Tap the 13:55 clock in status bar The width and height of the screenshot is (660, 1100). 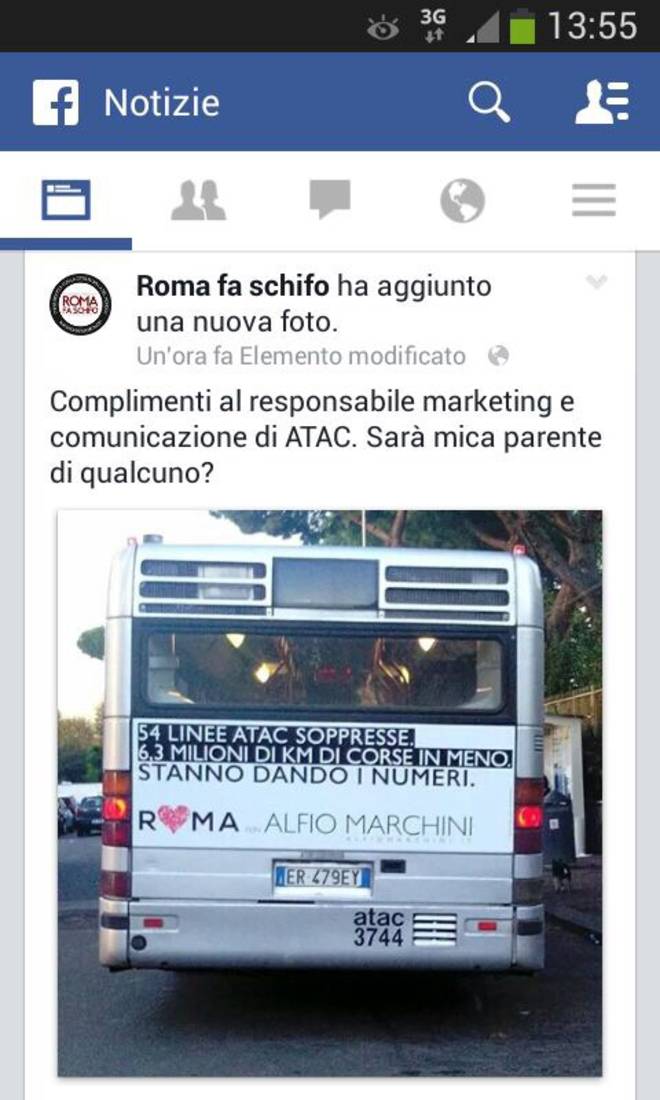pos(593,27)
